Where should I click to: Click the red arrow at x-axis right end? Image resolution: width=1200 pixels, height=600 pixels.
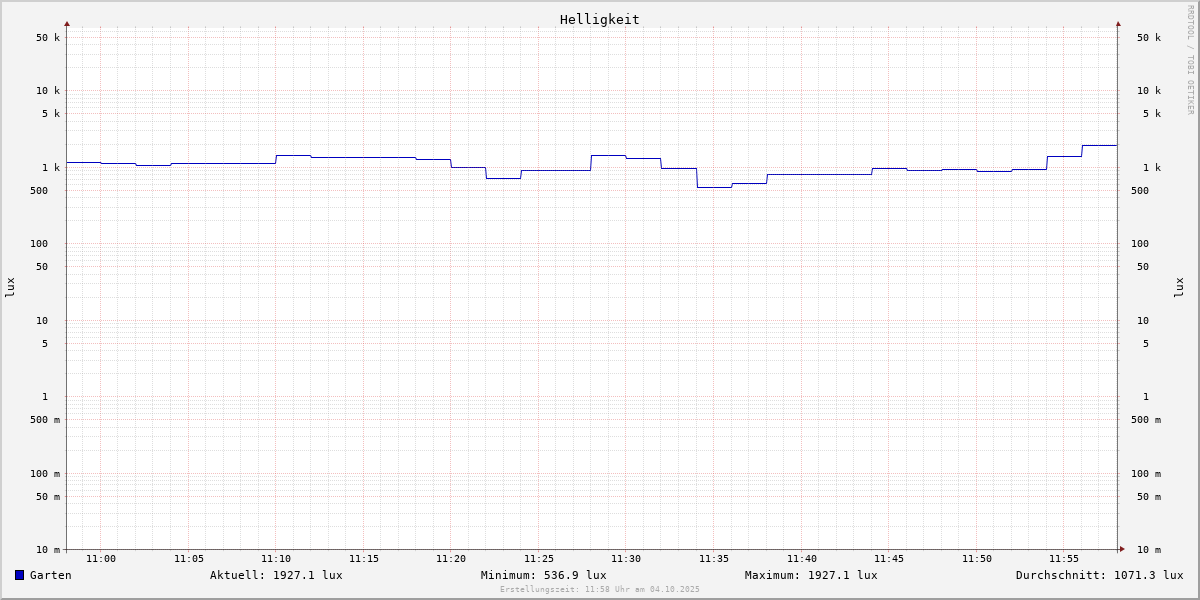1122,549
